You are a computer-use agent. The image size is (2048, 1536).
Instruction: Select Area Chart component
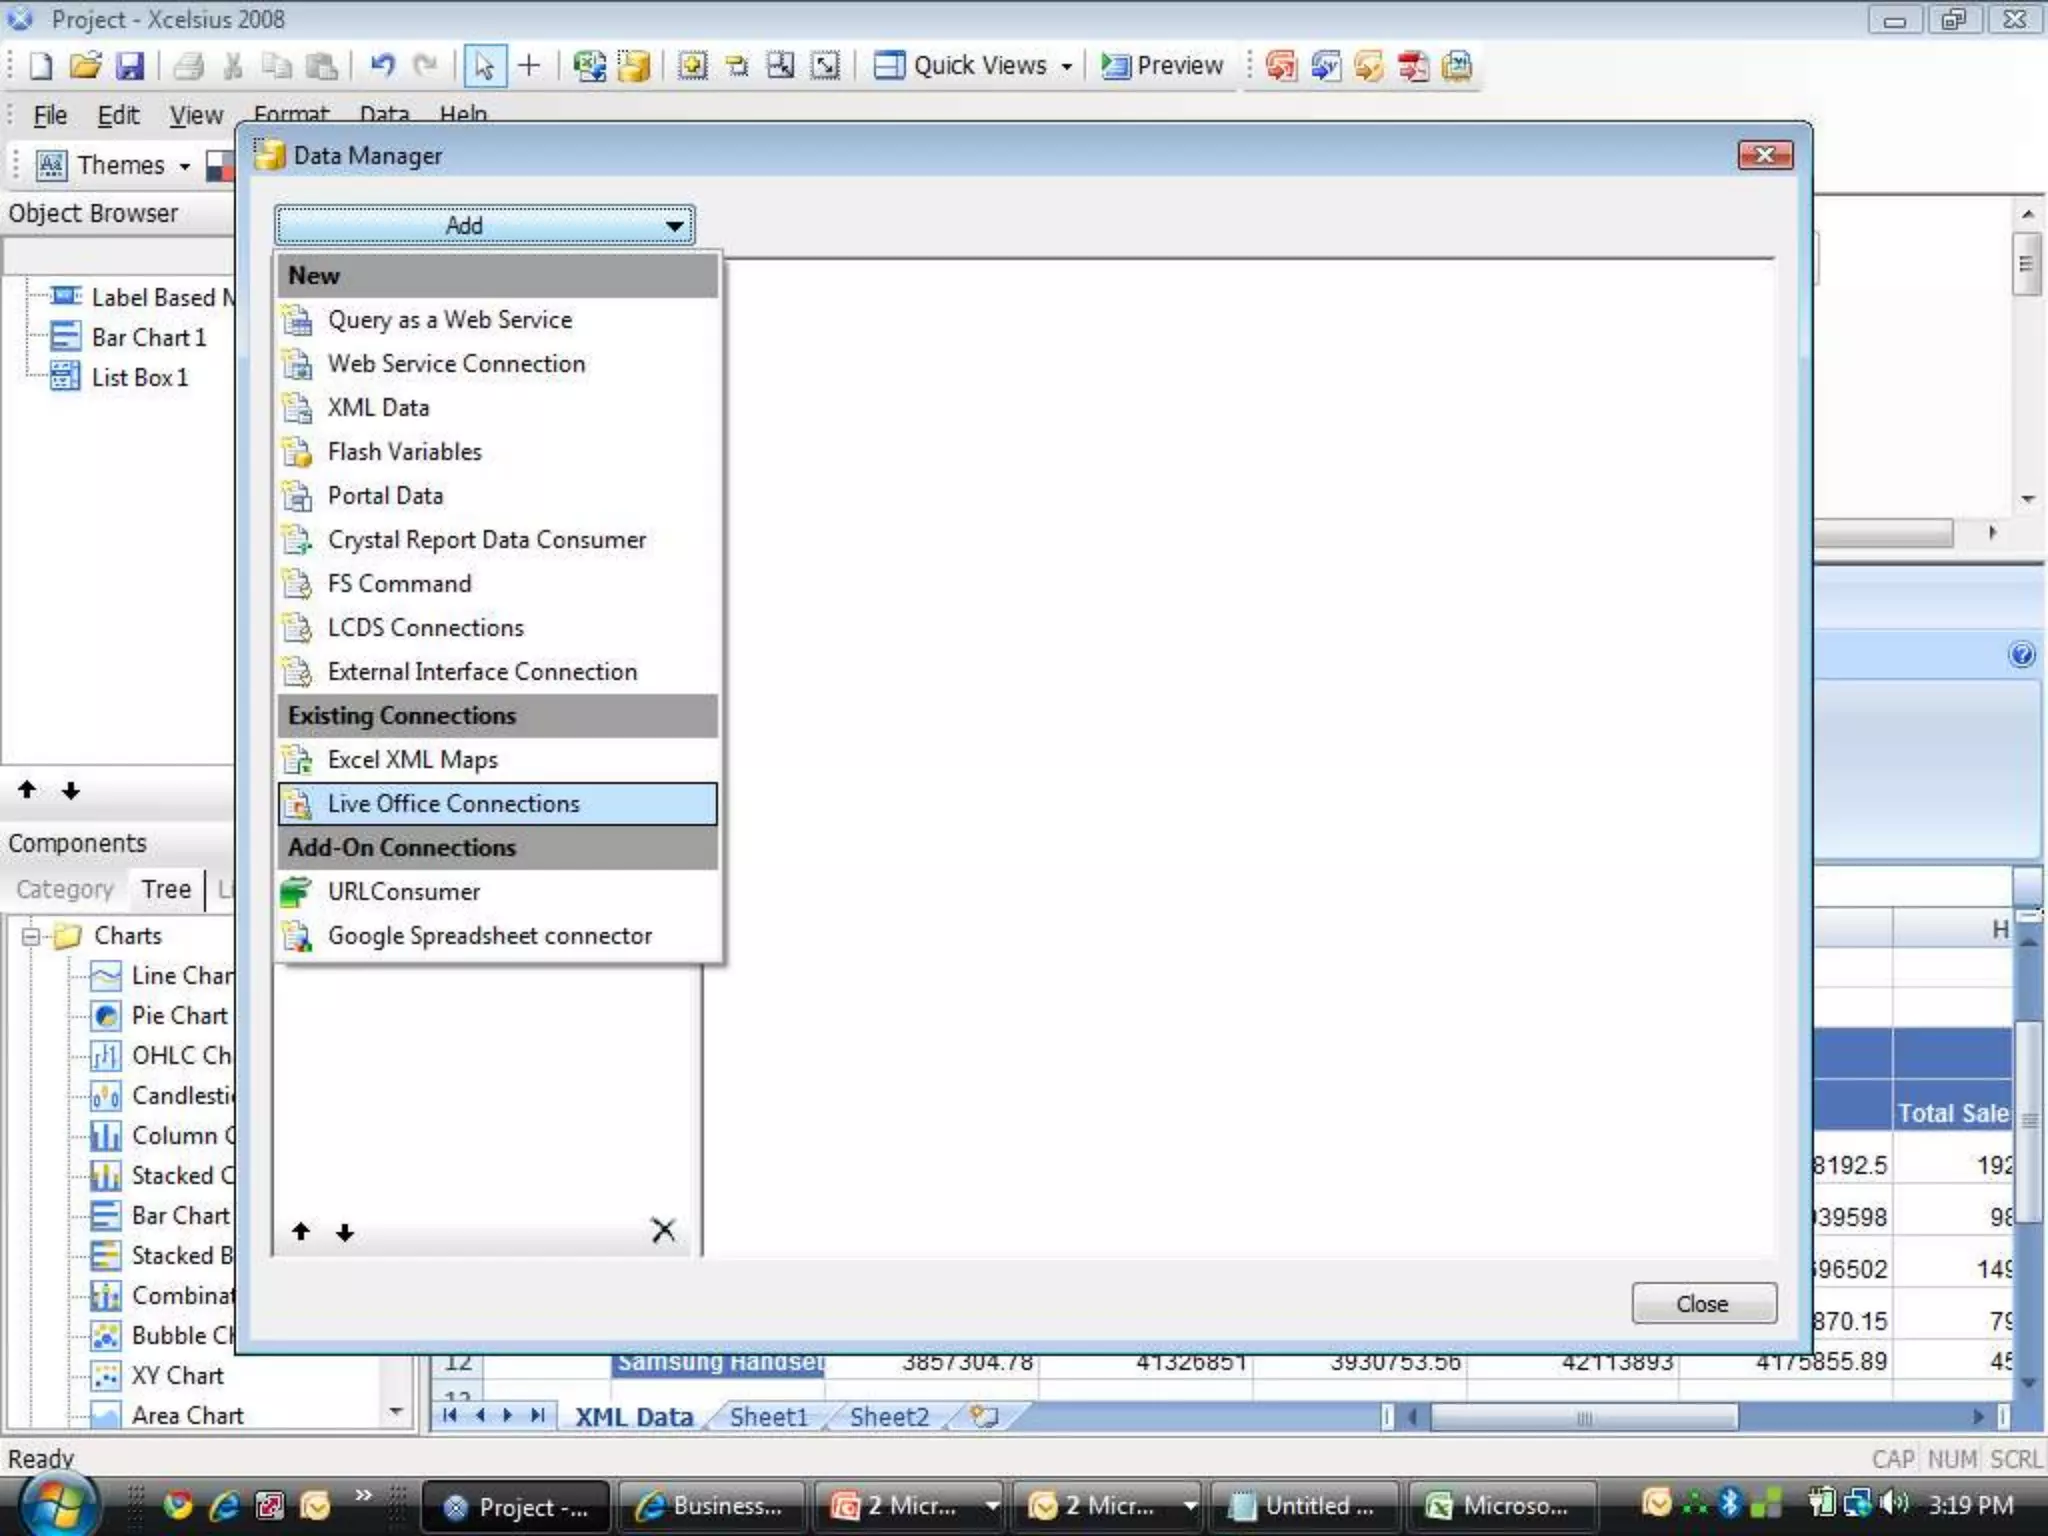tap(187, 1416)
